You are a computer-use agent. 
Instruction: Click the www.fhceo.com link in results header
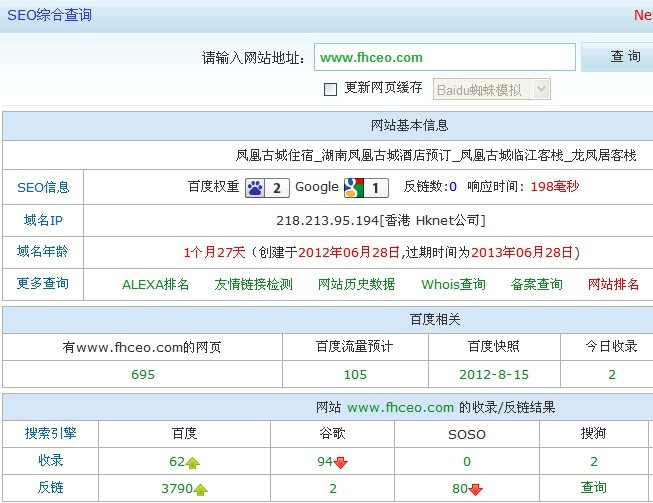[x=401, y=407]
